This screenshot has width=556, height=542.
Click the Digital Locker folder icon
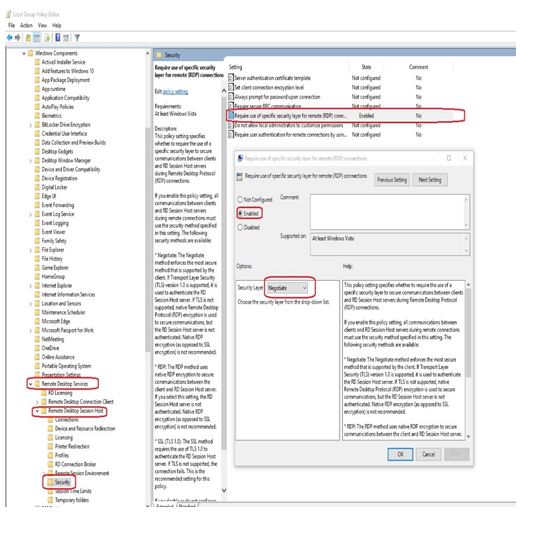click(x=37, y=187)
